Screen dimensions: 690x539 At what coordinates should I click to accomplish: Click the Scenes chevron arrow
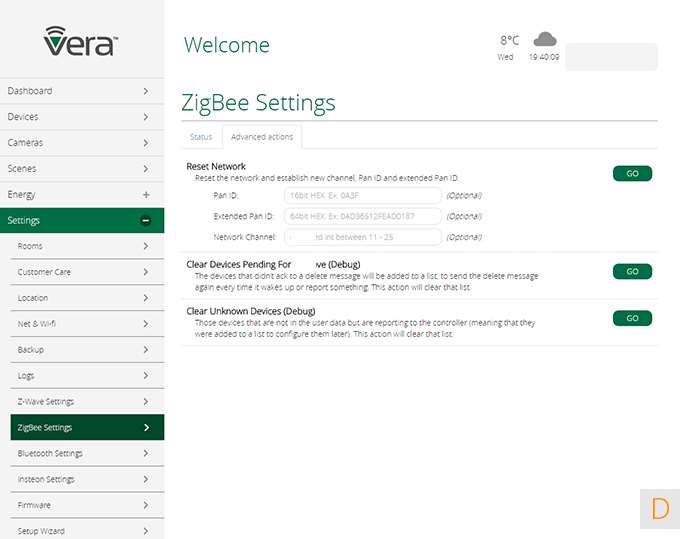(x=146, y=169)
